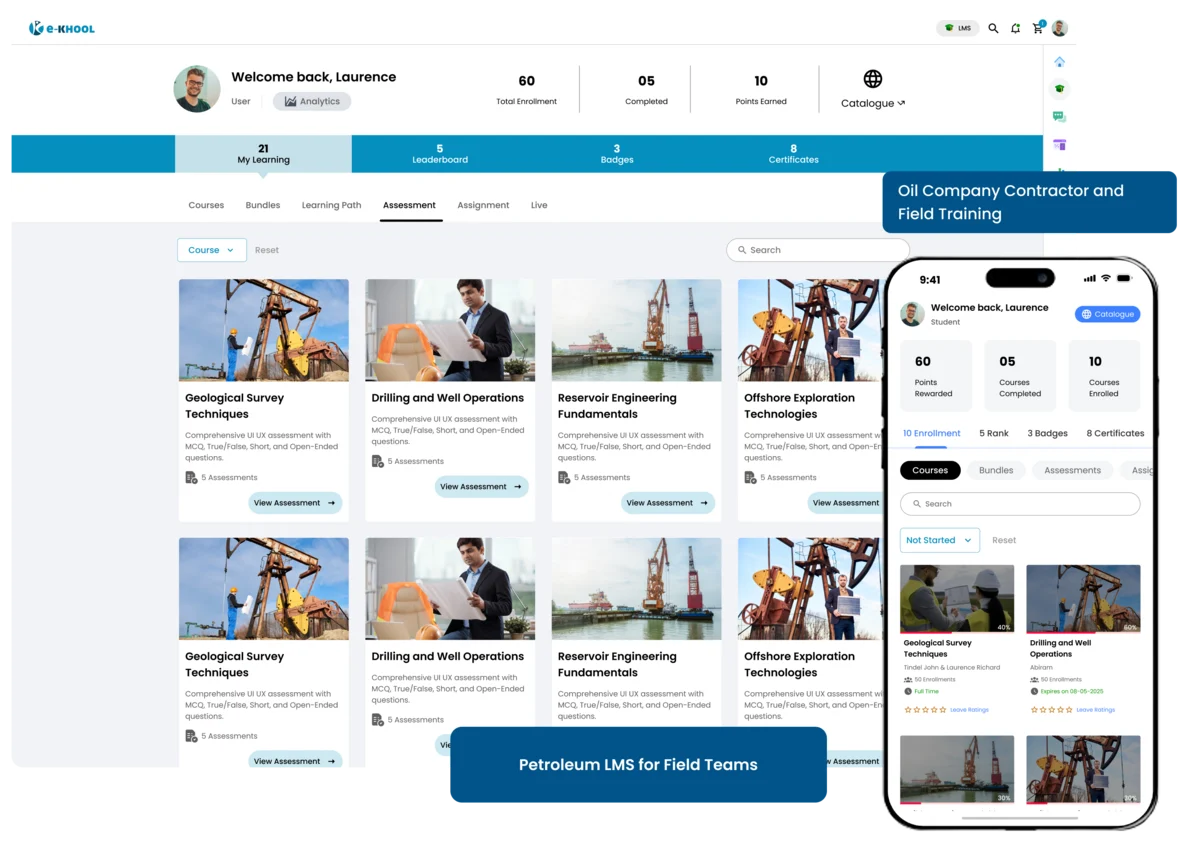1200x847 pixels.
Task: Expand the Catalogue chevron in the header
Action: [901, 103]
